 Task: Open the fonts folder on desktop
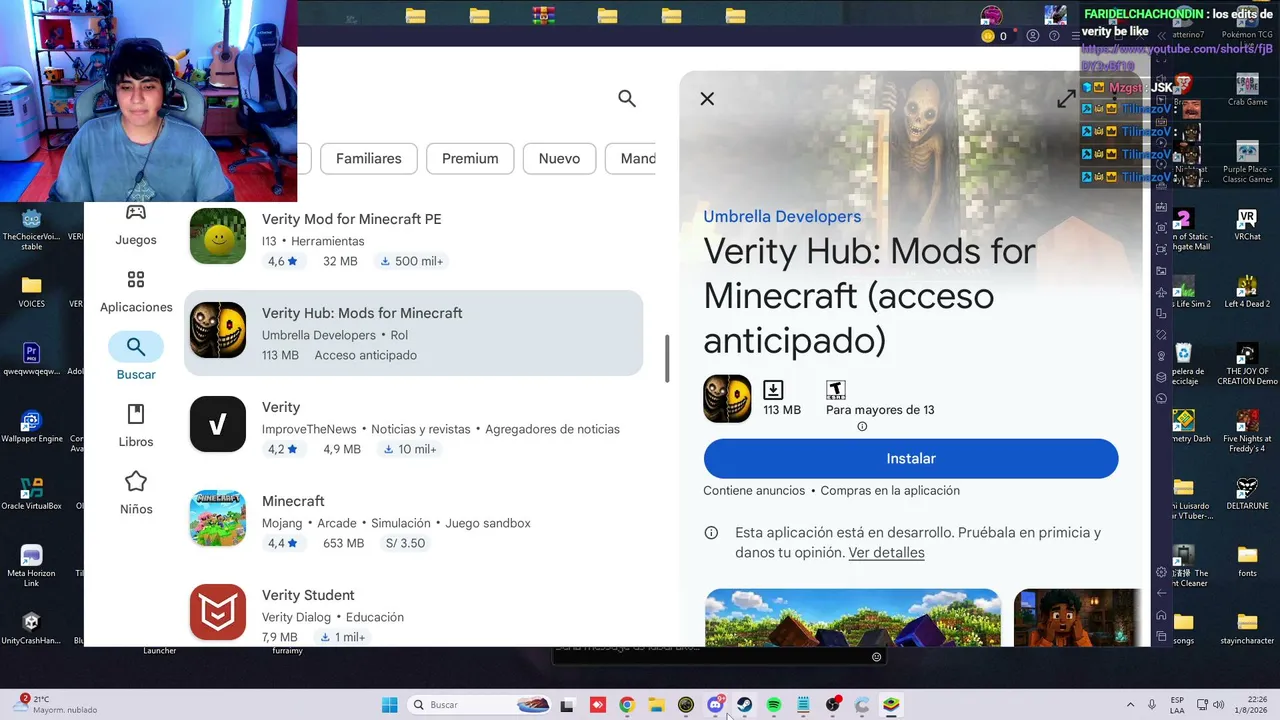[1247, 561]
